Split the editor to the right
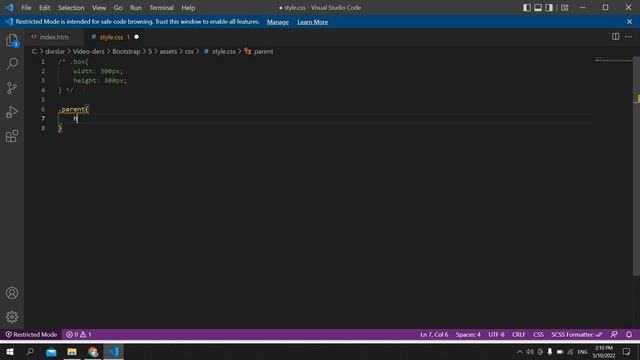This screenshot has width=640, height=360. click(x=615, y=37)
